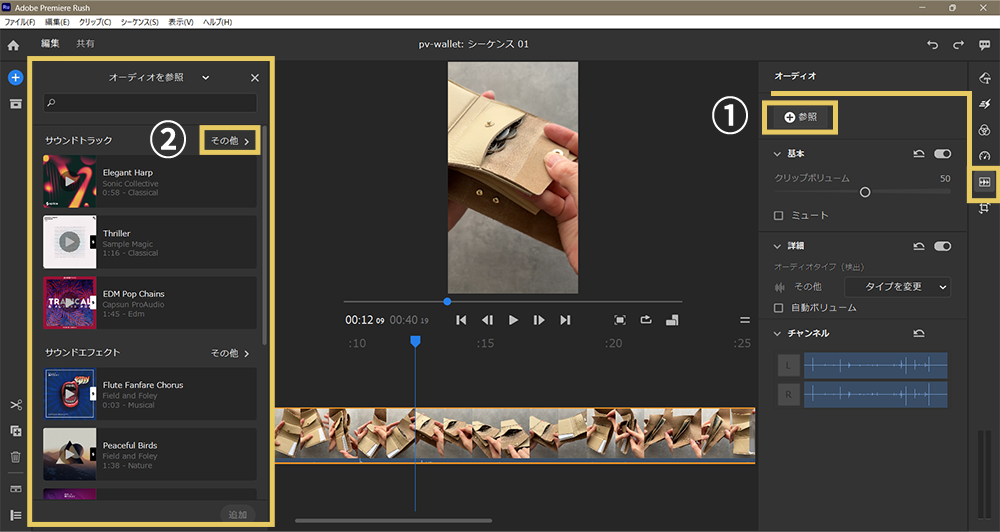Close the audio browser panel
1000x532 pixels.
[254, 78]
